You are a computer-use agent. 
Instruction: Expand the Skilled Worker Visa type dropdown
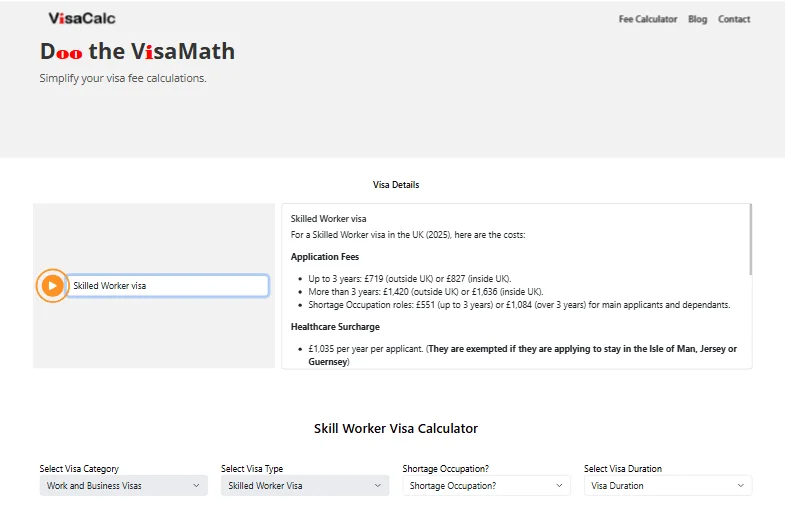pos(305,486)
